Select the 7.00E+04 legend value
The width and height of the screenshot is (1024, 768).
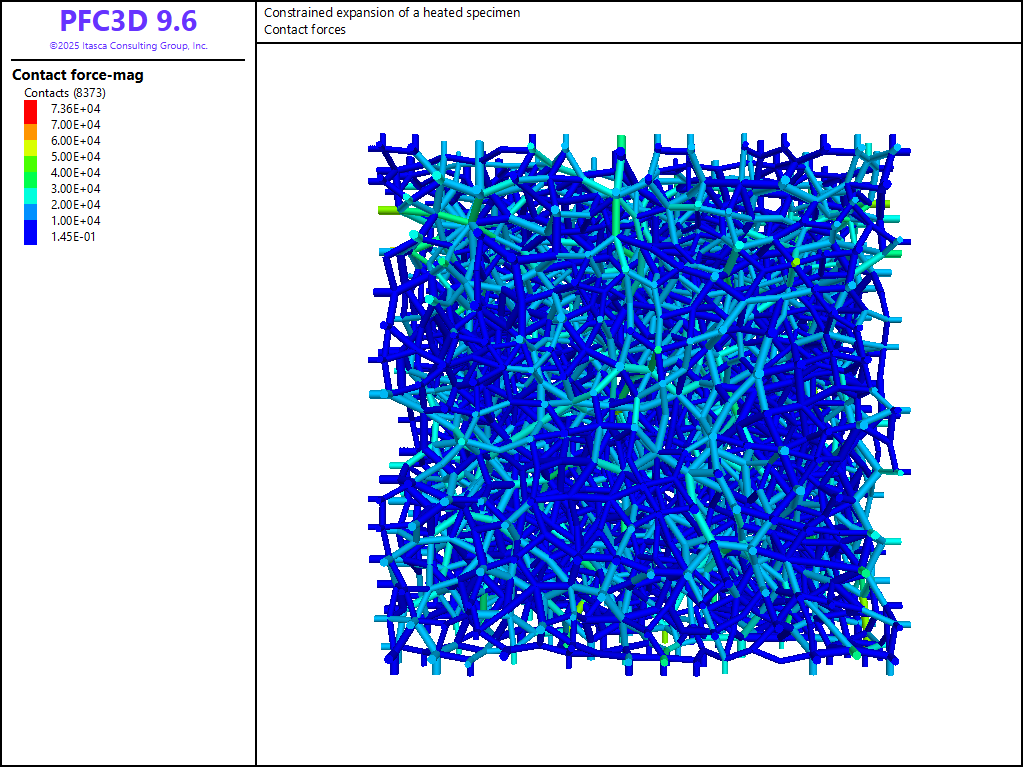click(76, 125)
